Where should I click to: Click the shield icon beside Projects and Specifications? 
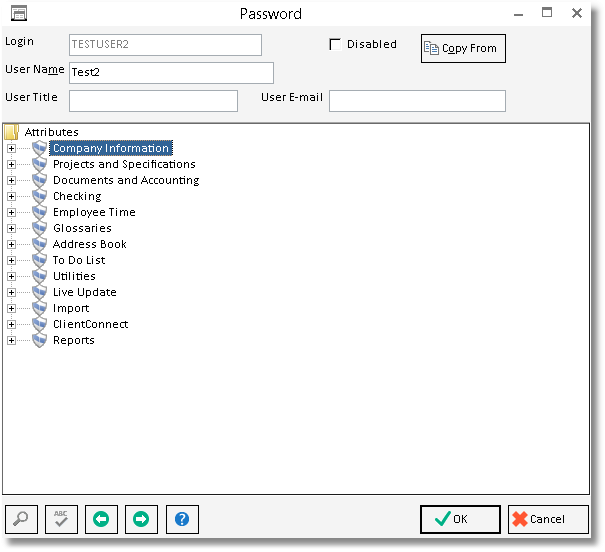[39, 164]
